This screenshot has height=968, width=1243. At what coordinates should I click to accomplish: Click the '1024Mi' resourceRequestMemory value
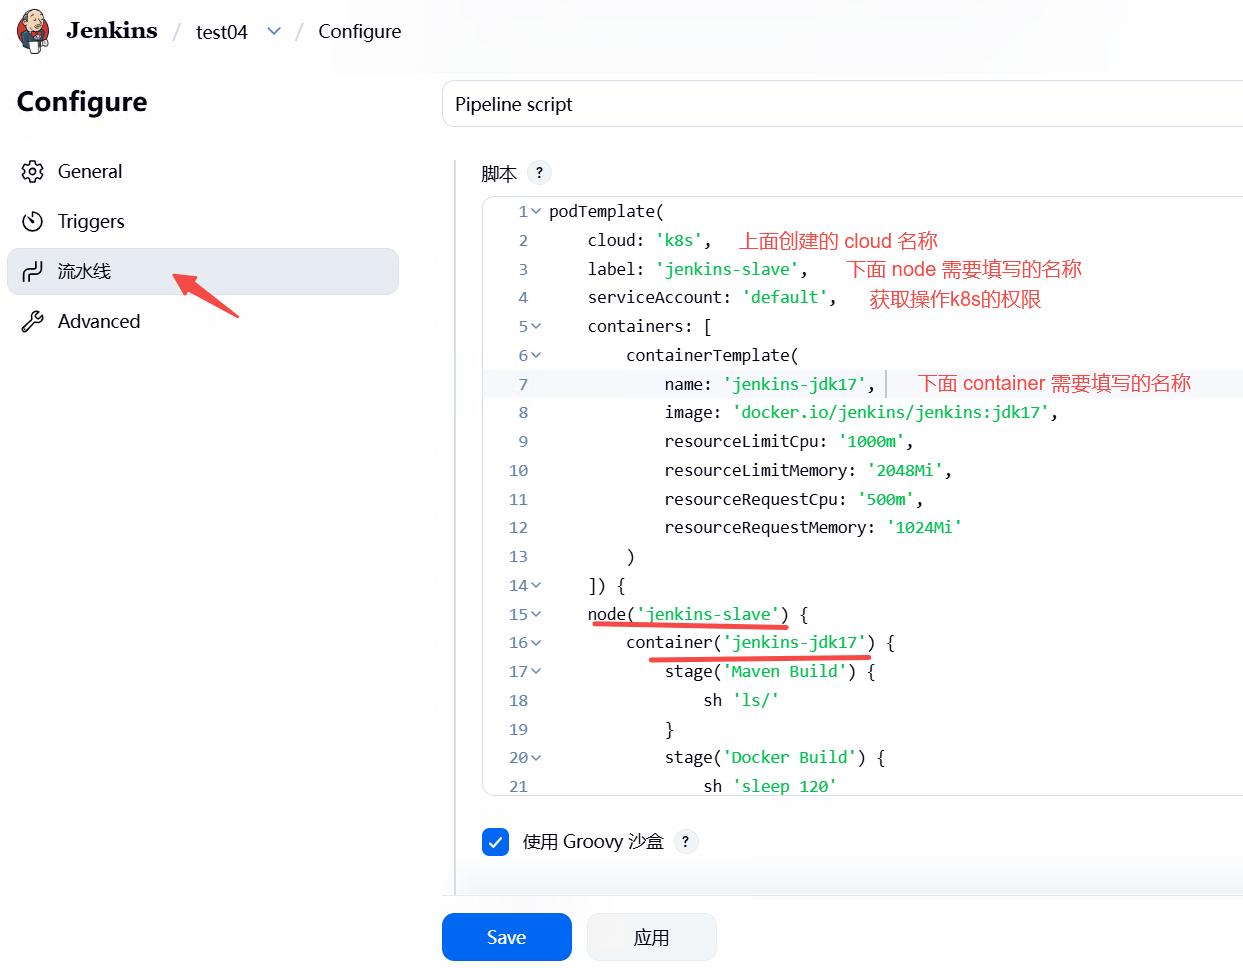(x=924, y=528)
